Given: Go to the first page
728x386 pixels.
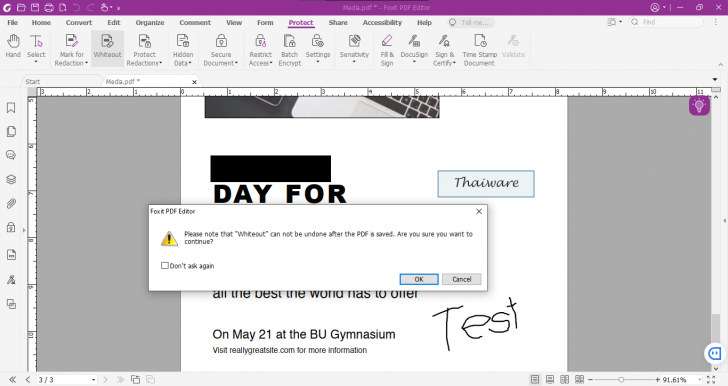Looking at the screenshot, I should pyautogui.click(x=13, y=379).
